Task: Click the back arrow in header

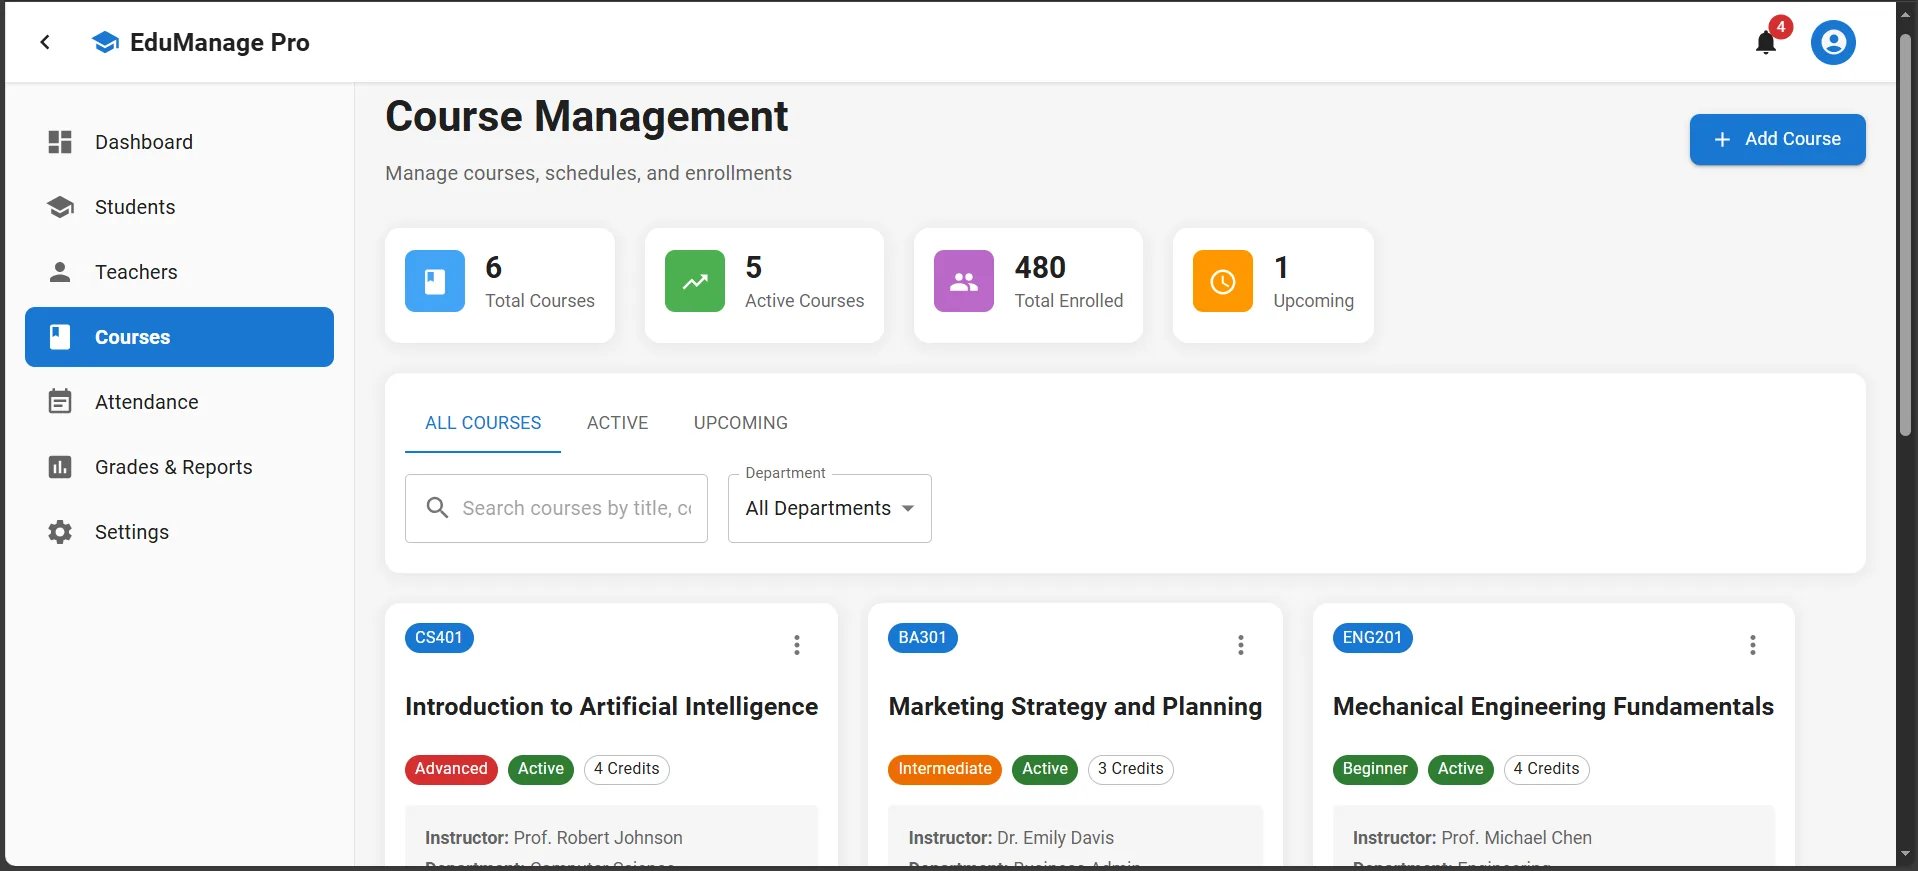Action: 45,42
